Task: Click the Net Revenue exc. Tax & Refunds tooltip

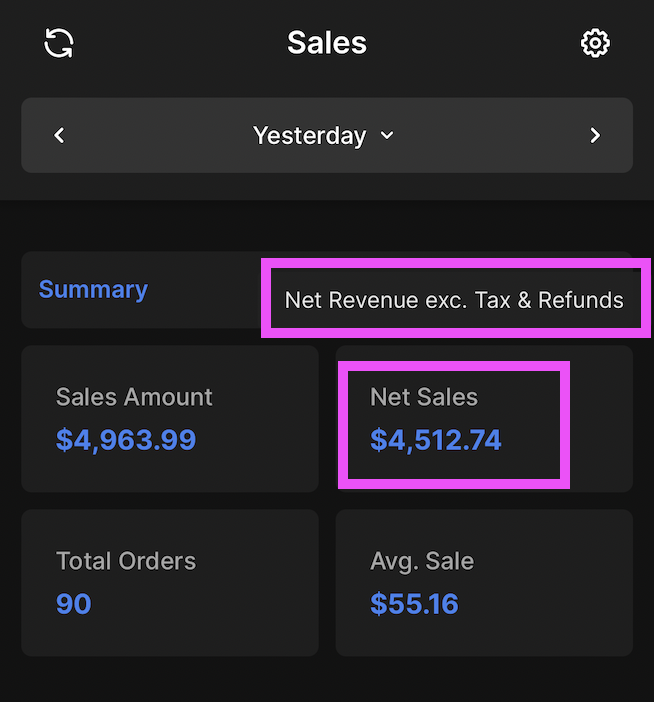Action: (454, 299)
